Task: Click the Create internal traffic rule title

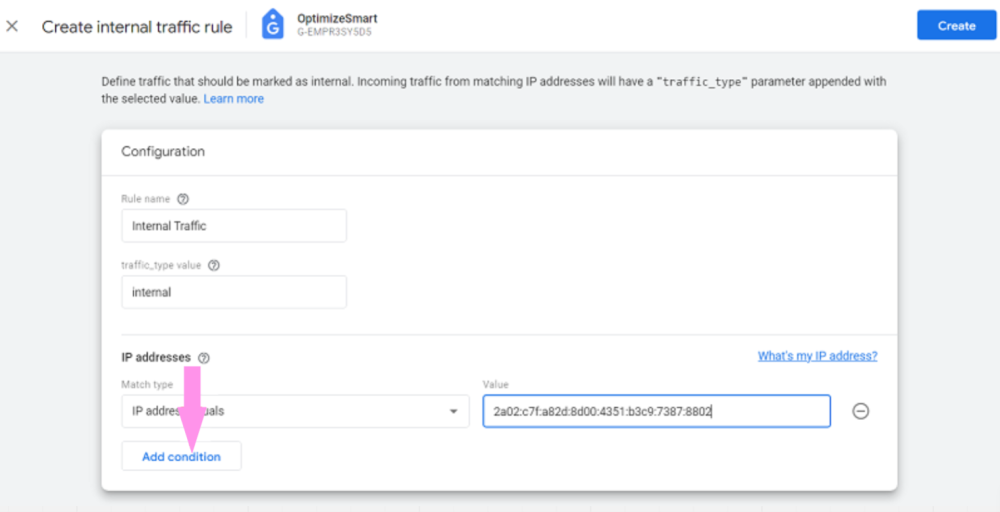Action: (x=137, y=27)
